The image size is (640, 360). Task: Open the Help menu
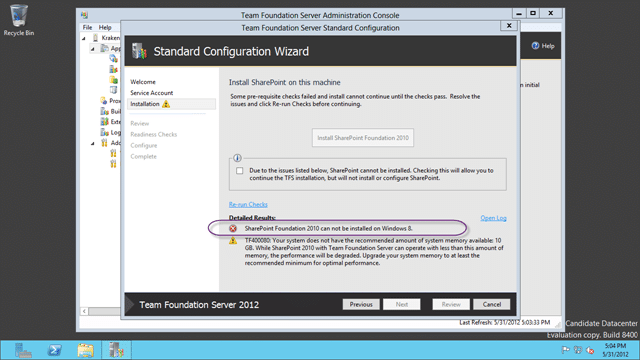105,27
